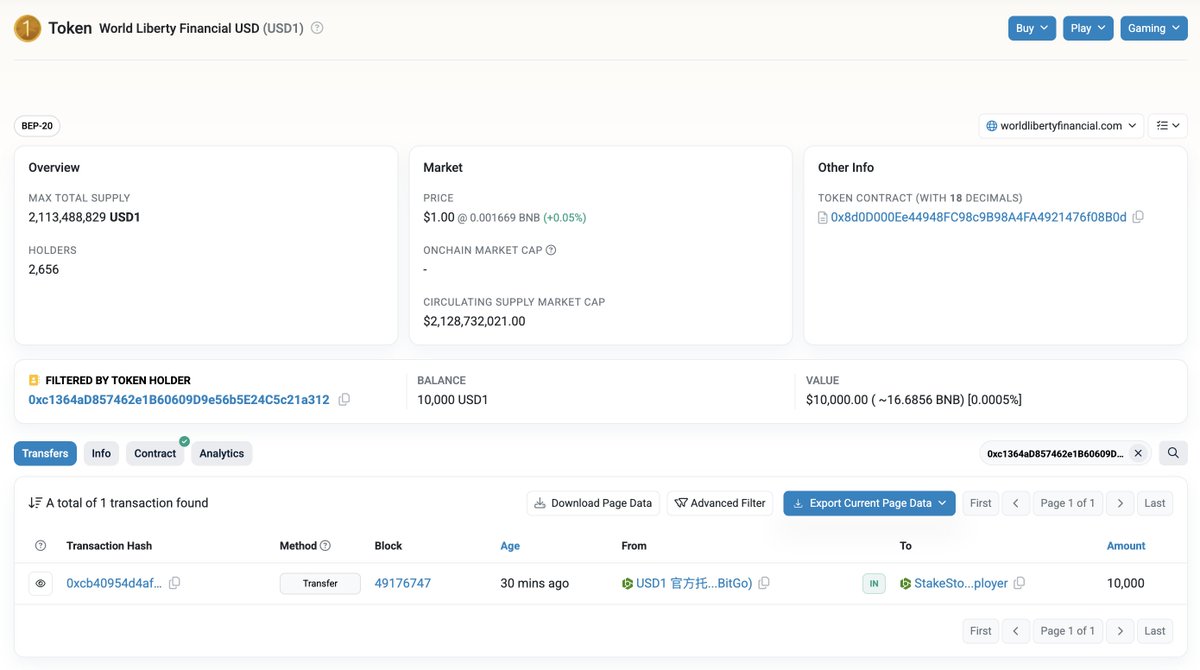Preview transaction details with eye icon
Image resolution: width=1200 pixels, height=670 pixels.
[x=40, y=583]
